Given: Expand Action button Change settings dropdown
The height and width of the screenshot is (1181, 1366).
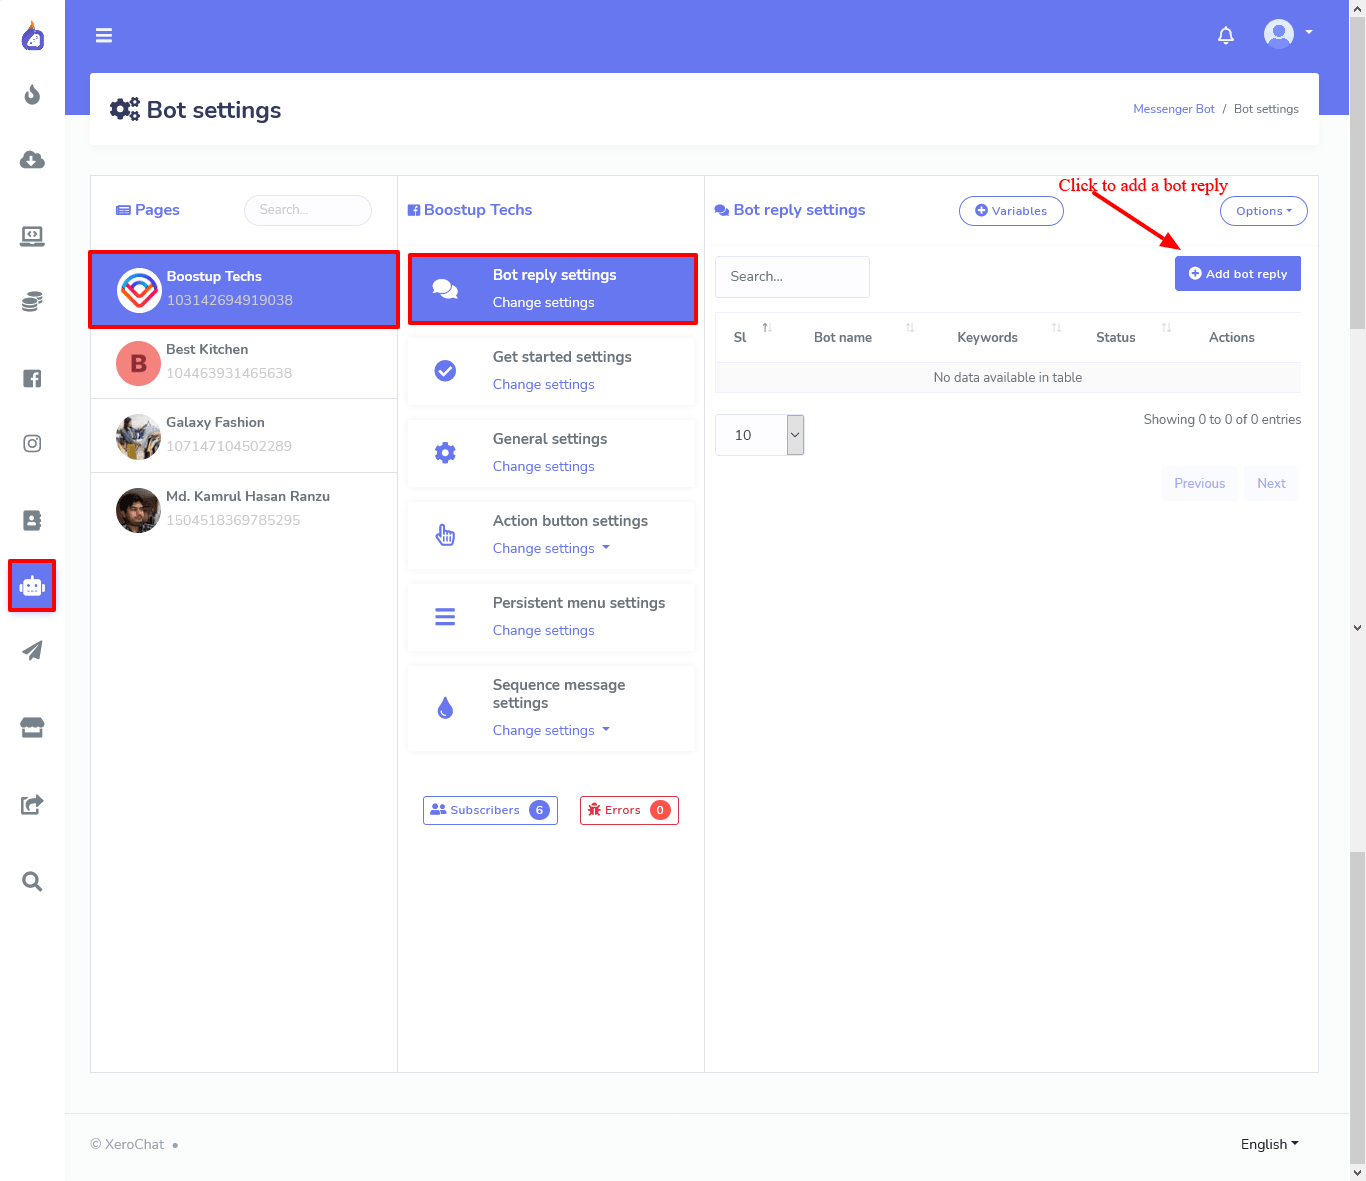Looking at the screenshot, I should click(x=551, y=548).
